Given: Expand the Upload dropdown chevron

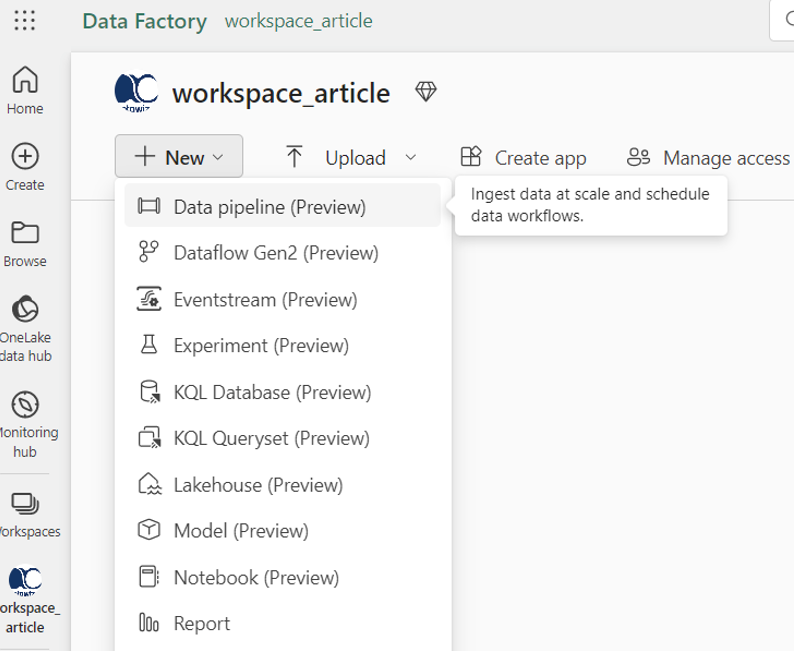Looking at the screenshot, I should click(410, 157).
